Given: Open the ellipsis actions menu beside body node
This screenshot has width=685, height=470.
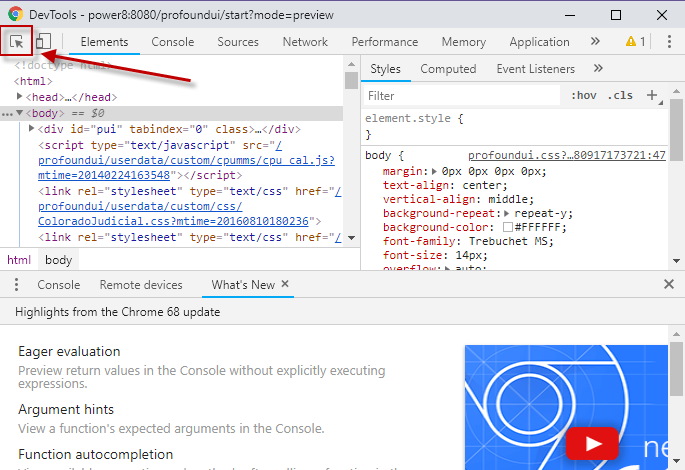Looking at the screenshot, I should point(7,114).
